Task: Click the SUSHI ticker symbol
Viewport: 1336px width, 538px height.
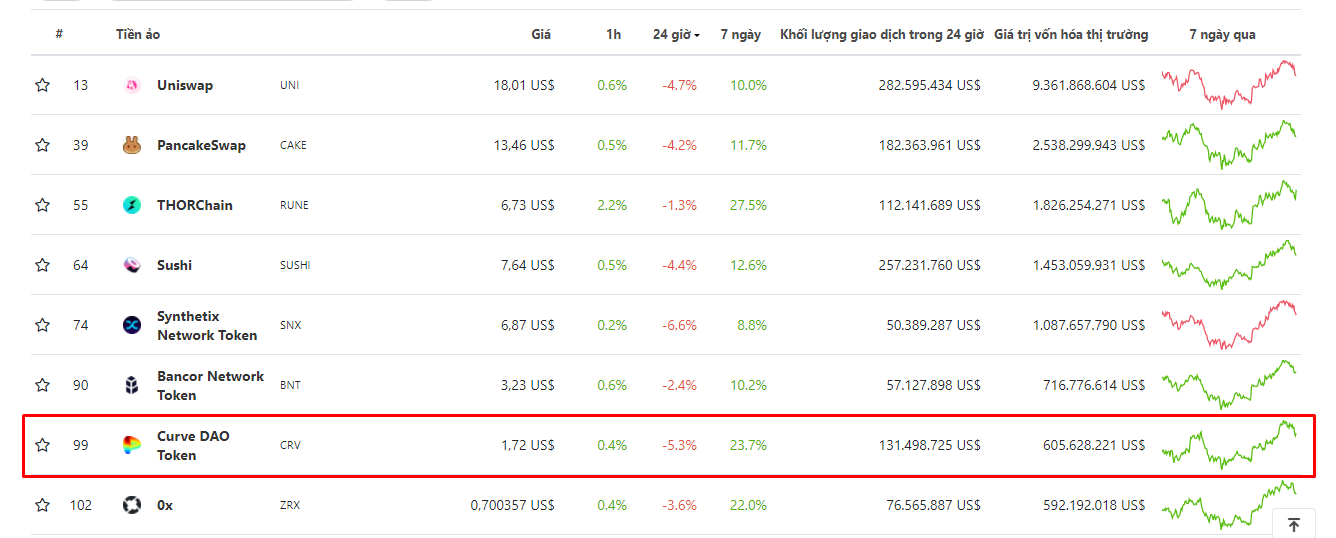Action: 295,265
